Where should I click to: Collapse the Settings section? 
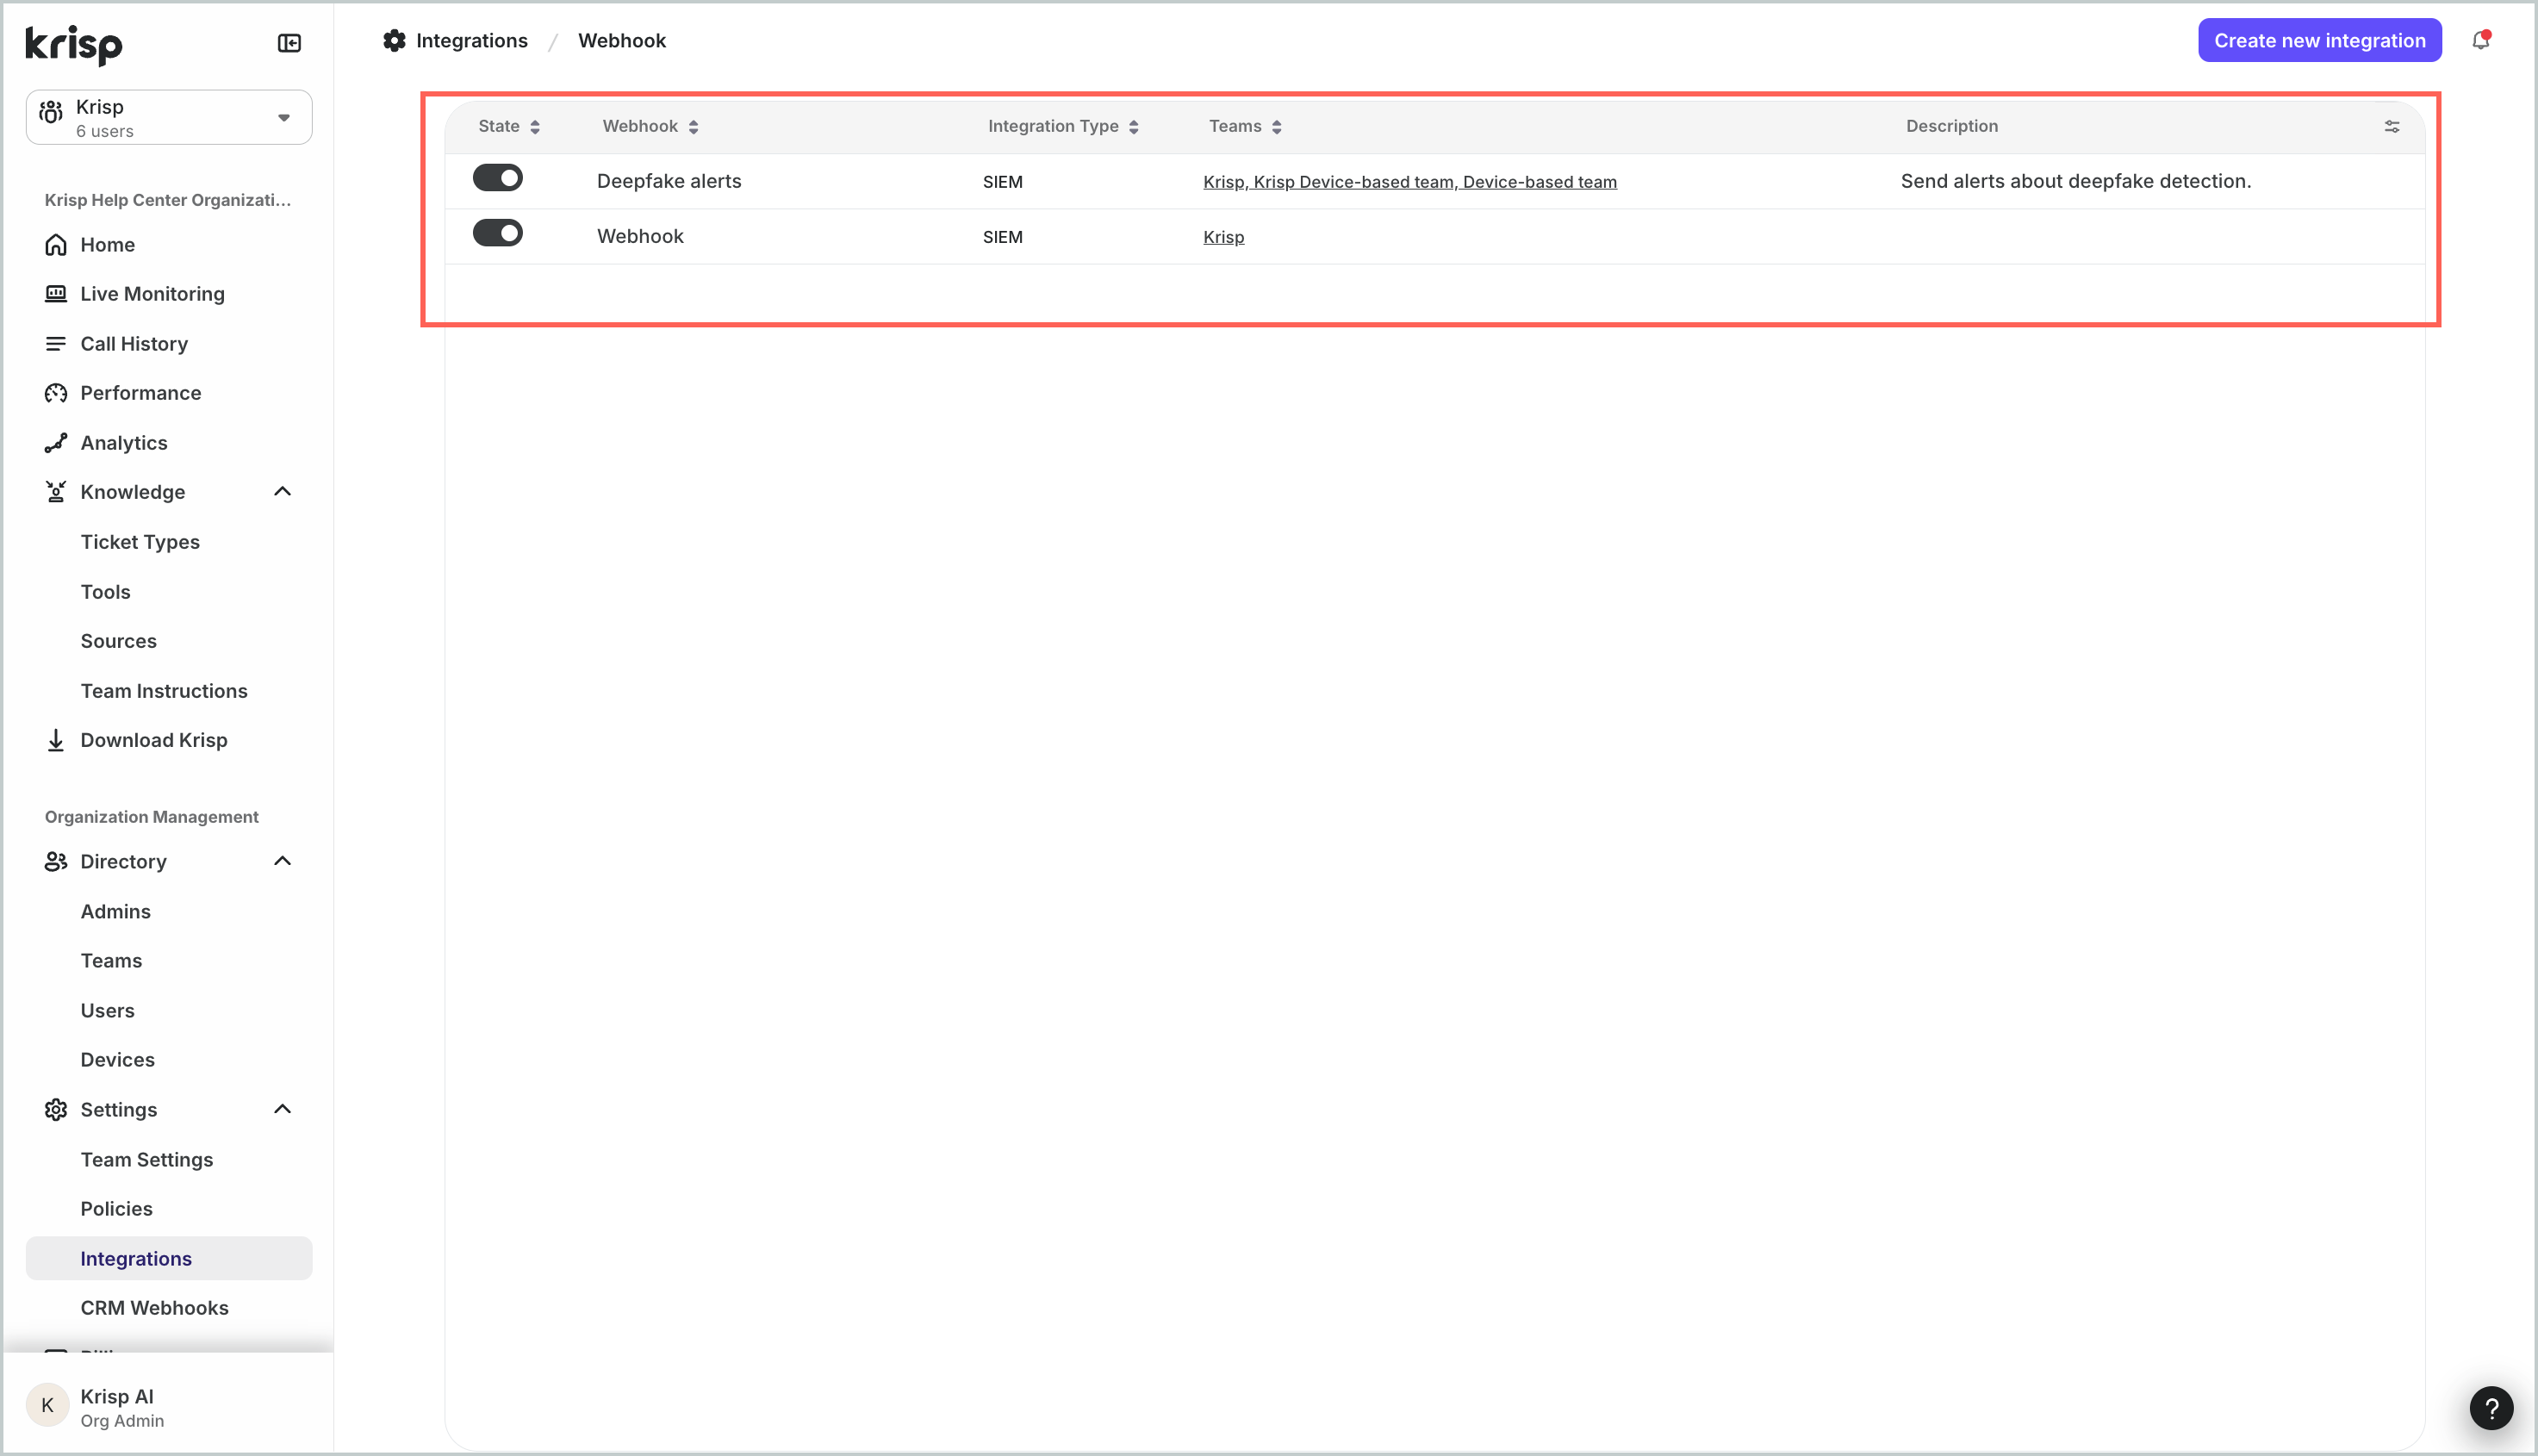pyautogui.click(x=283, y=1109)
